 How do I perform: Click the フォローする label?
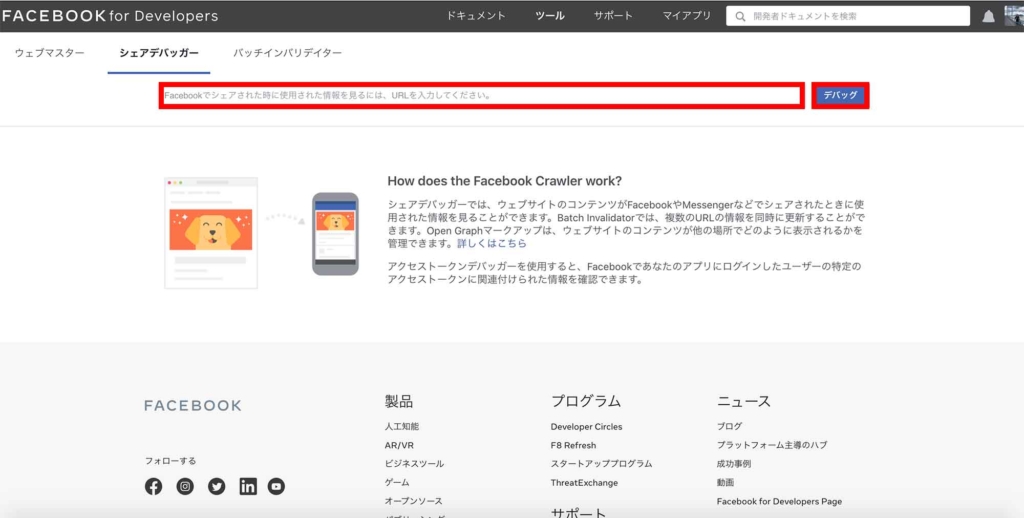coord(170,461)
